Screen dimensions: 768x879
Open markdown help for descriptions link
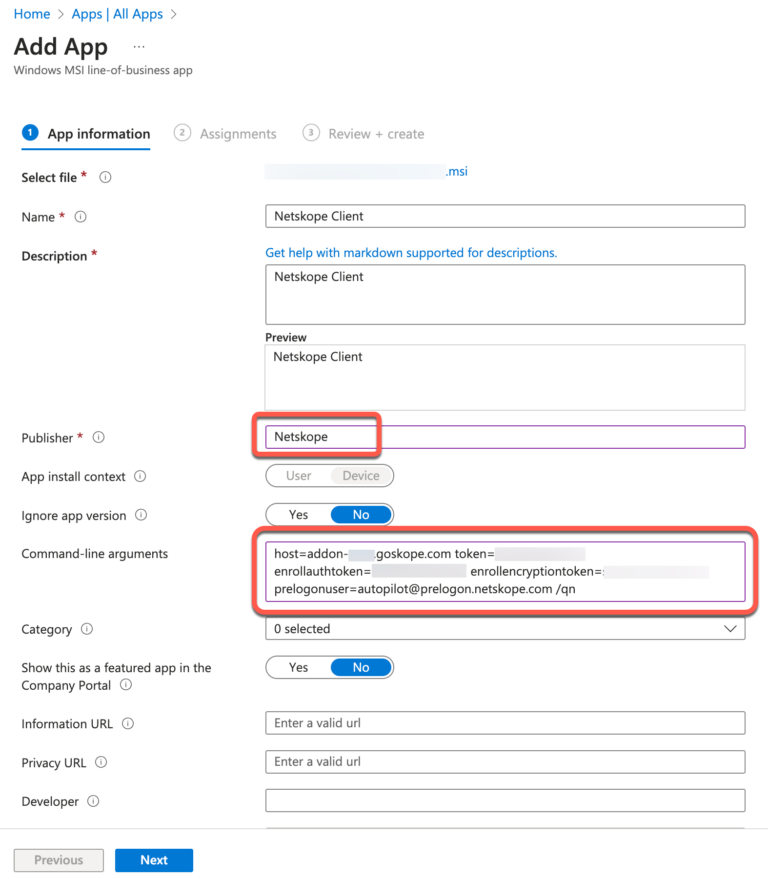[x=410, y=252]
